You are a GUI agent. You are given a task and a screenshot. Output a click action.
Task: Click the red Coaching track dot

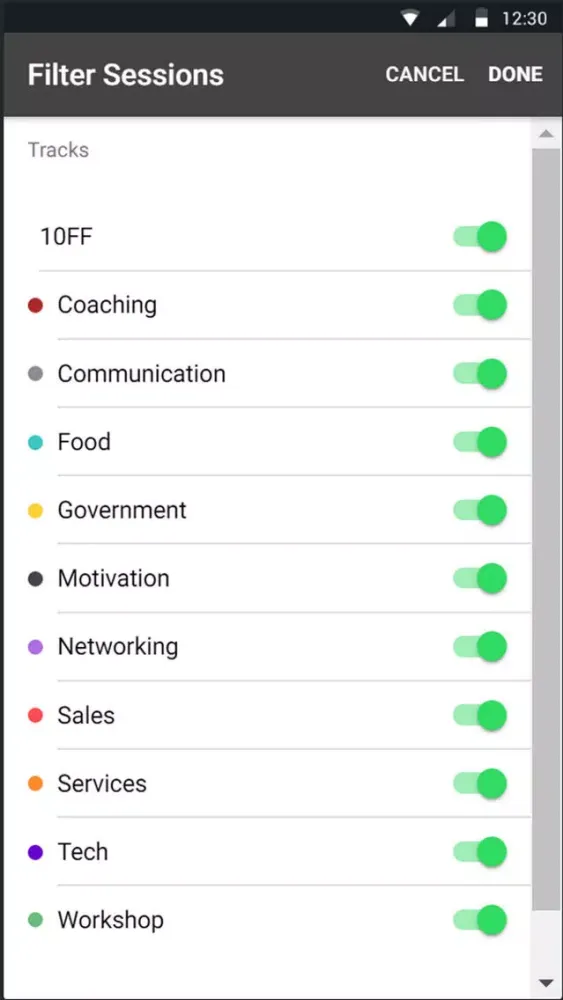point(36,305)
